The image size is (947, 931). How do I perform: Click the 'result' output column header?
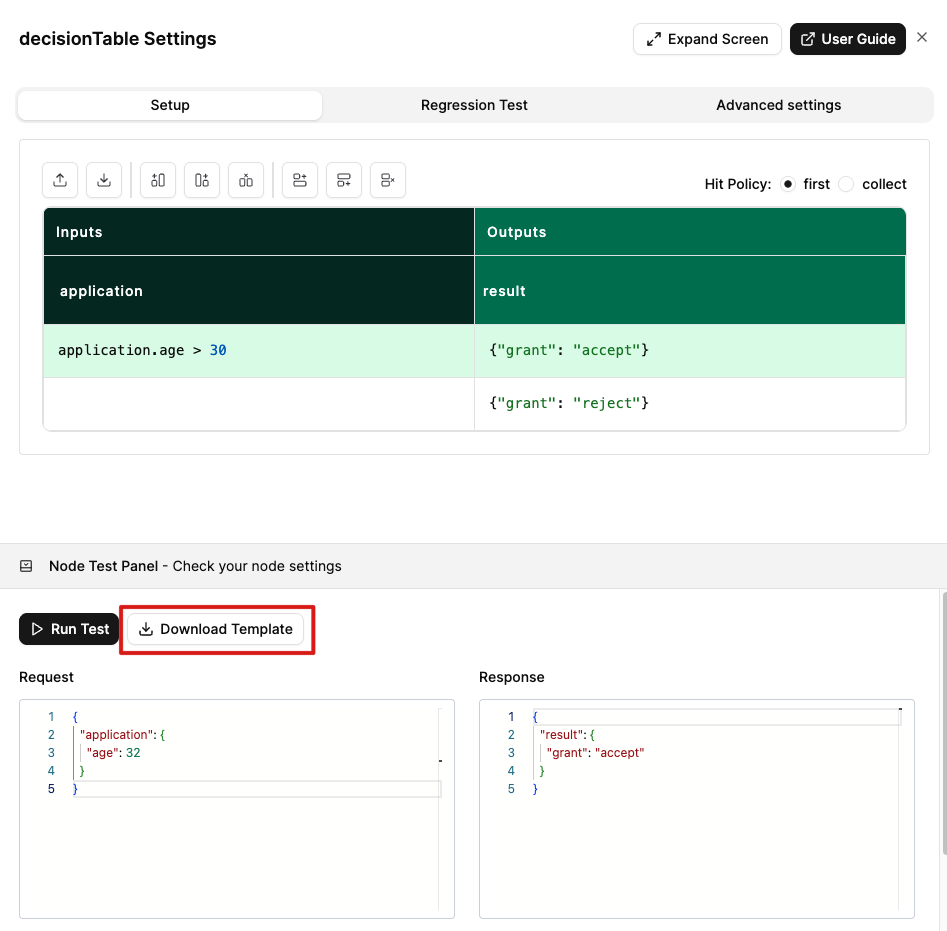pos(690,290)
